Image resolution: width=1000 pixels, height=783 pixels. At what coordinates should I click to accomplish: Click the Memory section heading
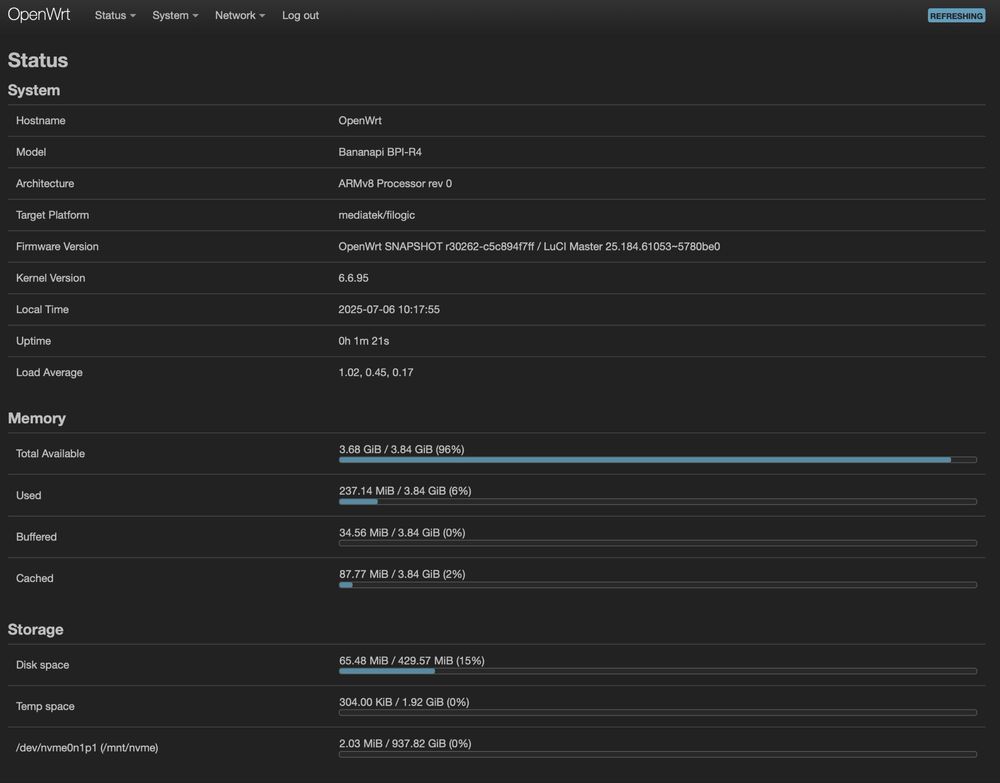36,418
